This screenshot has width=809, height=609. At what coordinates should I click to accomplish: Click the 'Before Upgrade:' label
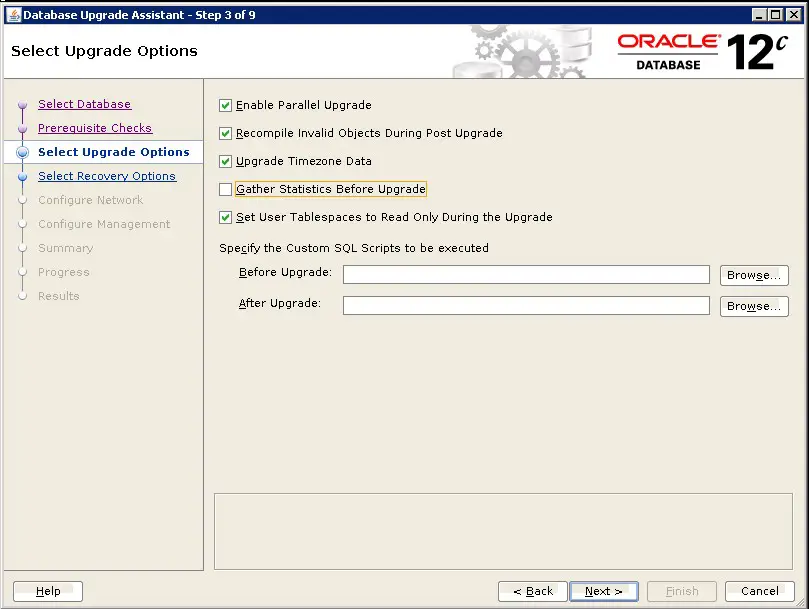[x=285, y=273]
